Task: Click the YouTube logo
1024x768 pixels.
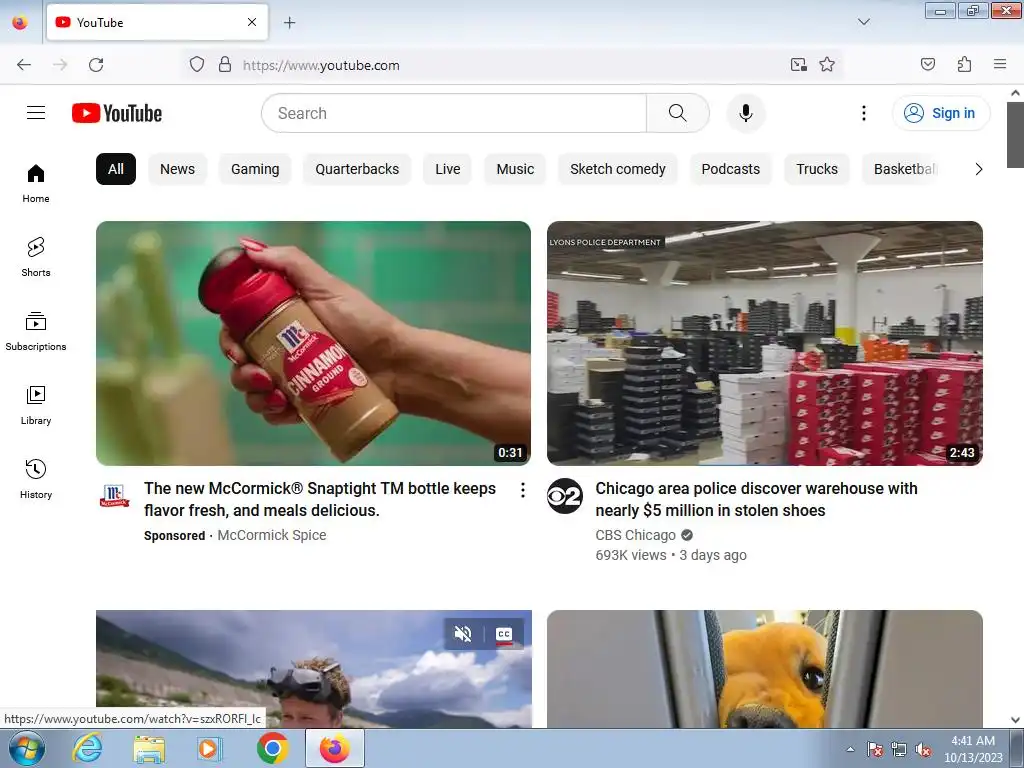Action: 117,113
